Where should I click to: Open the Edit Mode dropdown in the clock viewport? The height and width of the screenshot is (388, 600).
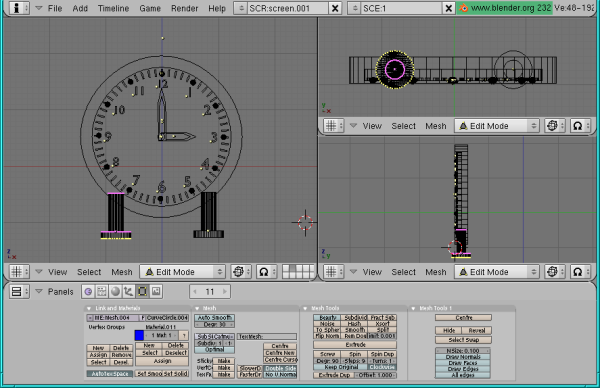pyautogui.click(x=182, y=272)
